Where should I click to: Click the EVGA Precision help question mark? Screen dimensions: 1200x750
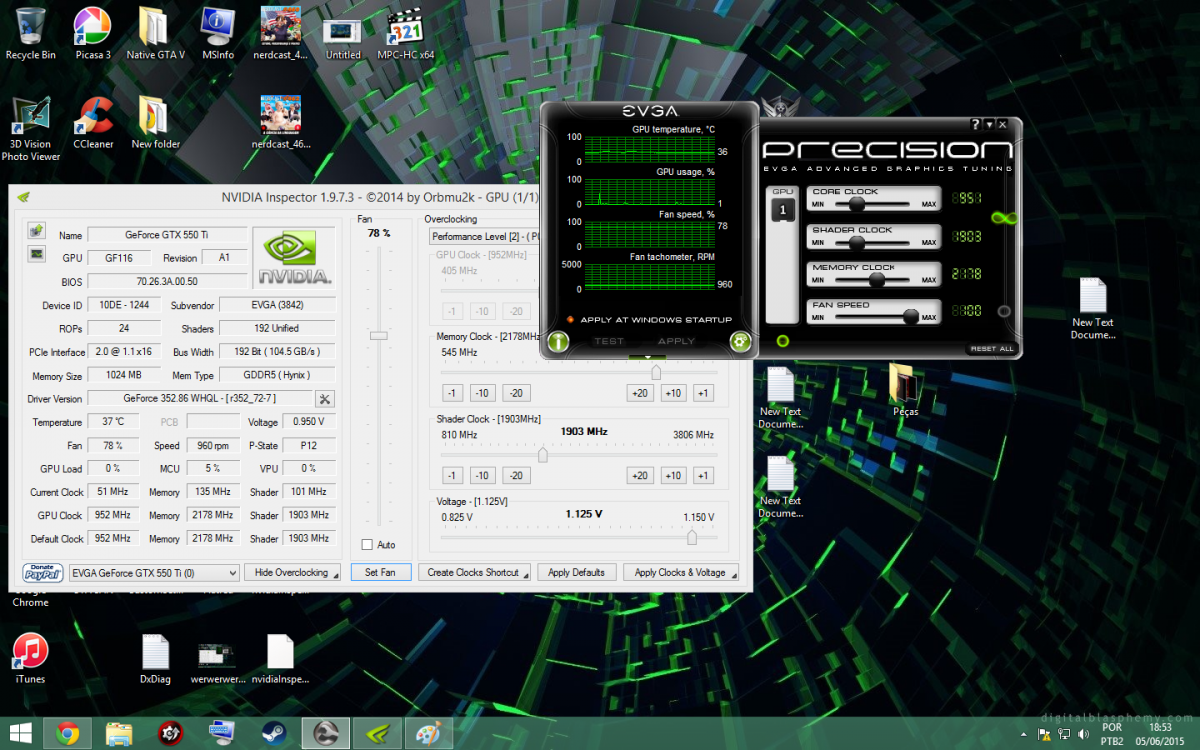(976, 125)
